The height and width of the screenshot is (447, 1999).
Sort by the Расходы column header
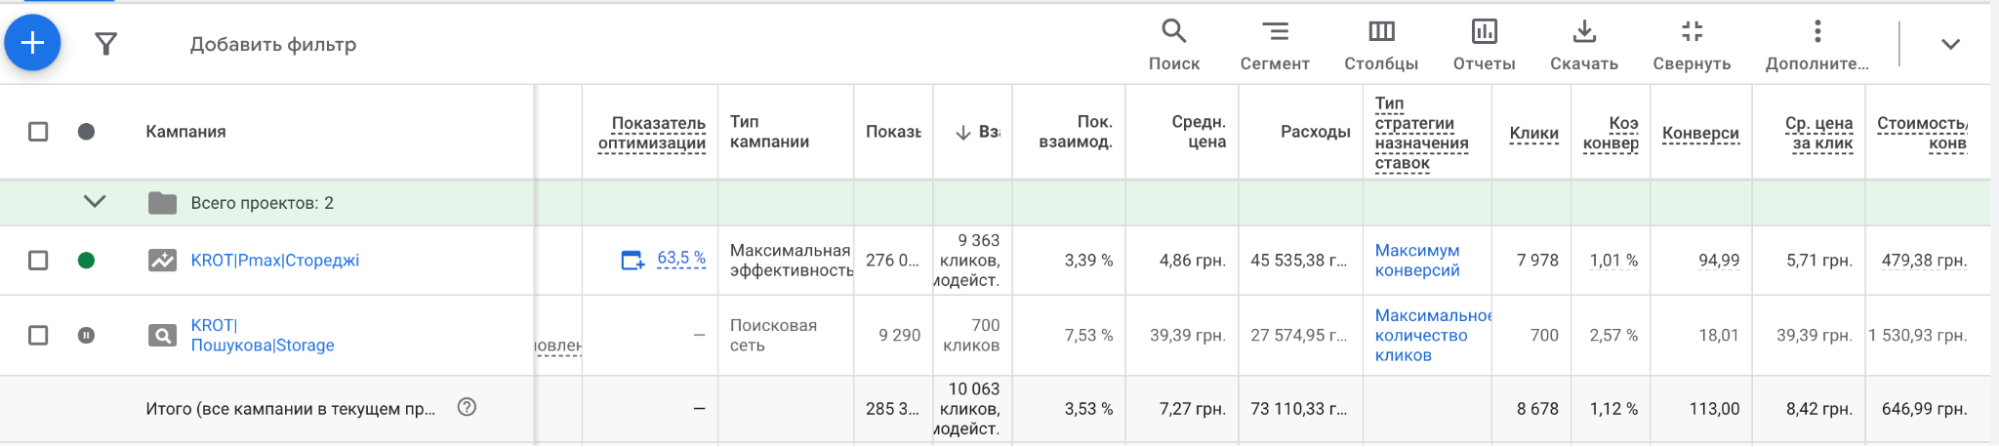coord(1315,132)
